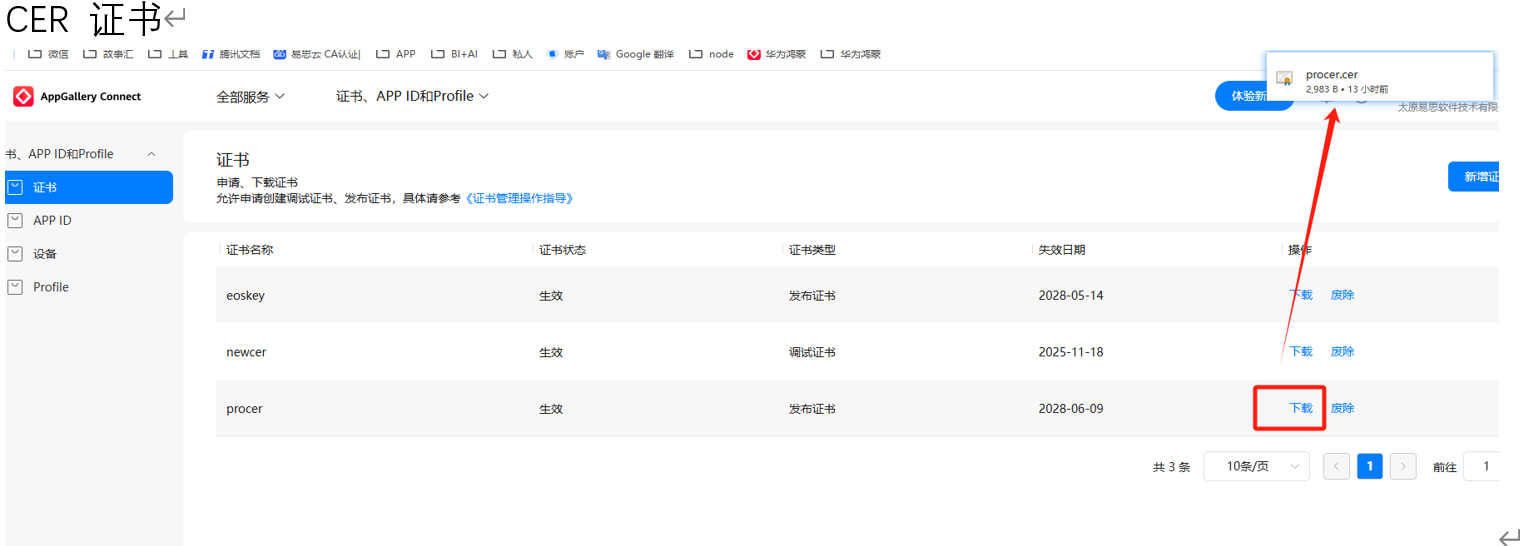Collapse the 证书、APP ID和Profile sidebar section
Screen dimensions: 1521x546
click(152, 154)
